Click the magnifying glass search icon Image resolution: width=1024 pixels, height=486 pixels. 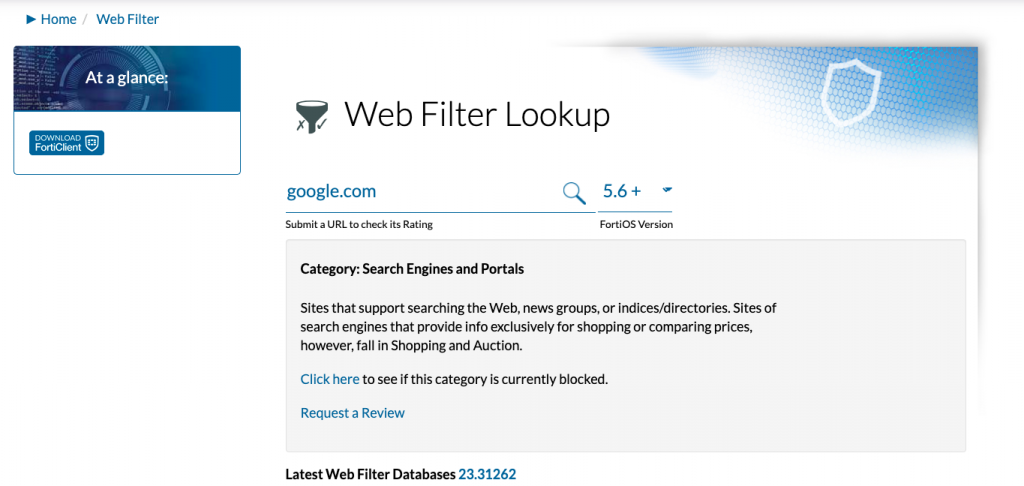click(574, 193)
